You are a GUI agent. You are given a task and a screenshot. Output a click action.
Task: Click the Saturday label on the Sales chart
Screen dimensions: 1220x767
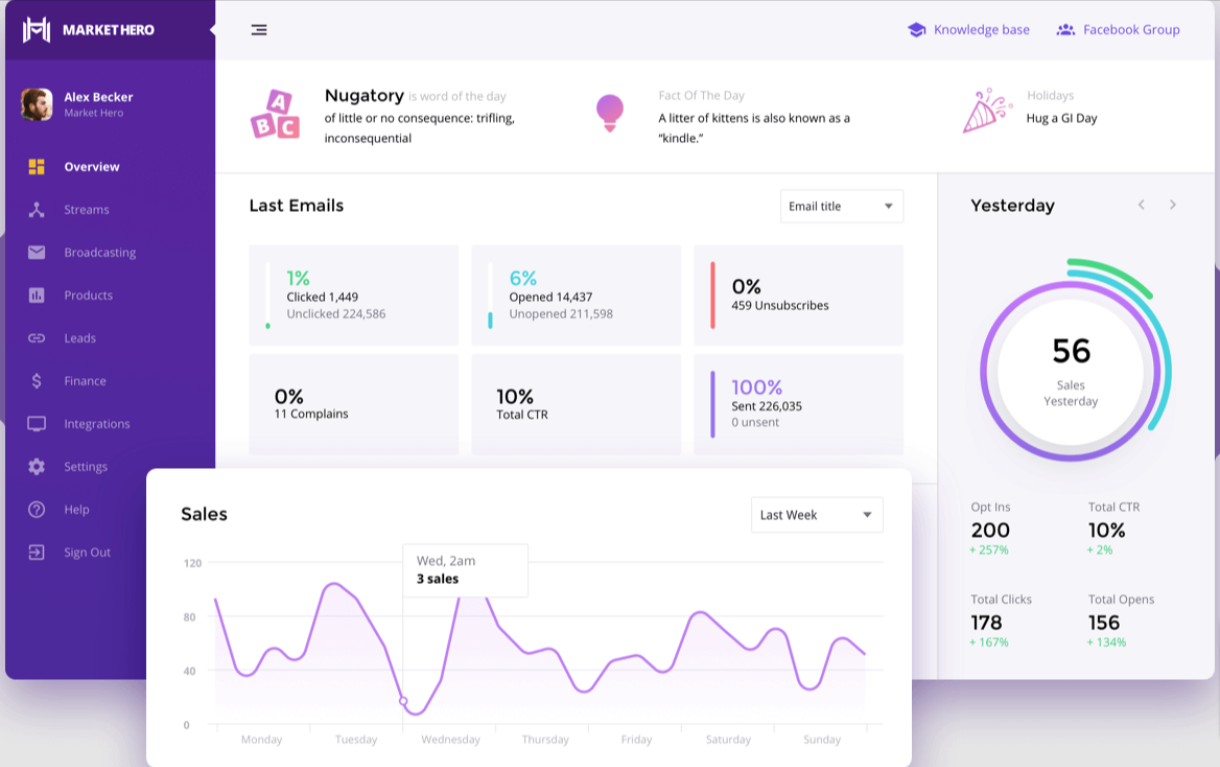point(728,740)
